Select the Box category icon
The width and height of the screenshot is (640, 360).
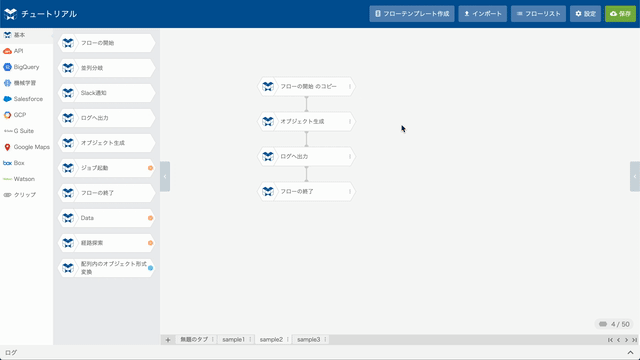pyautogui.click(x=7, y=163)
